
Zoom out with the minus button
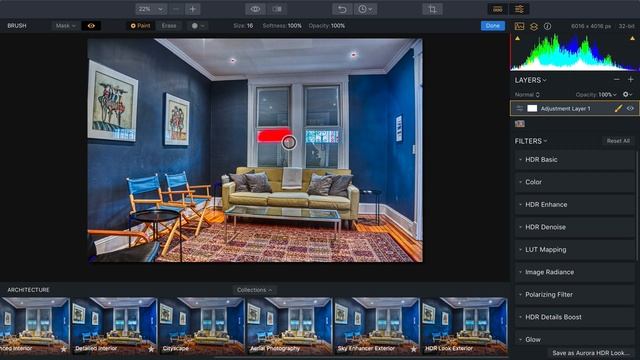176,9
